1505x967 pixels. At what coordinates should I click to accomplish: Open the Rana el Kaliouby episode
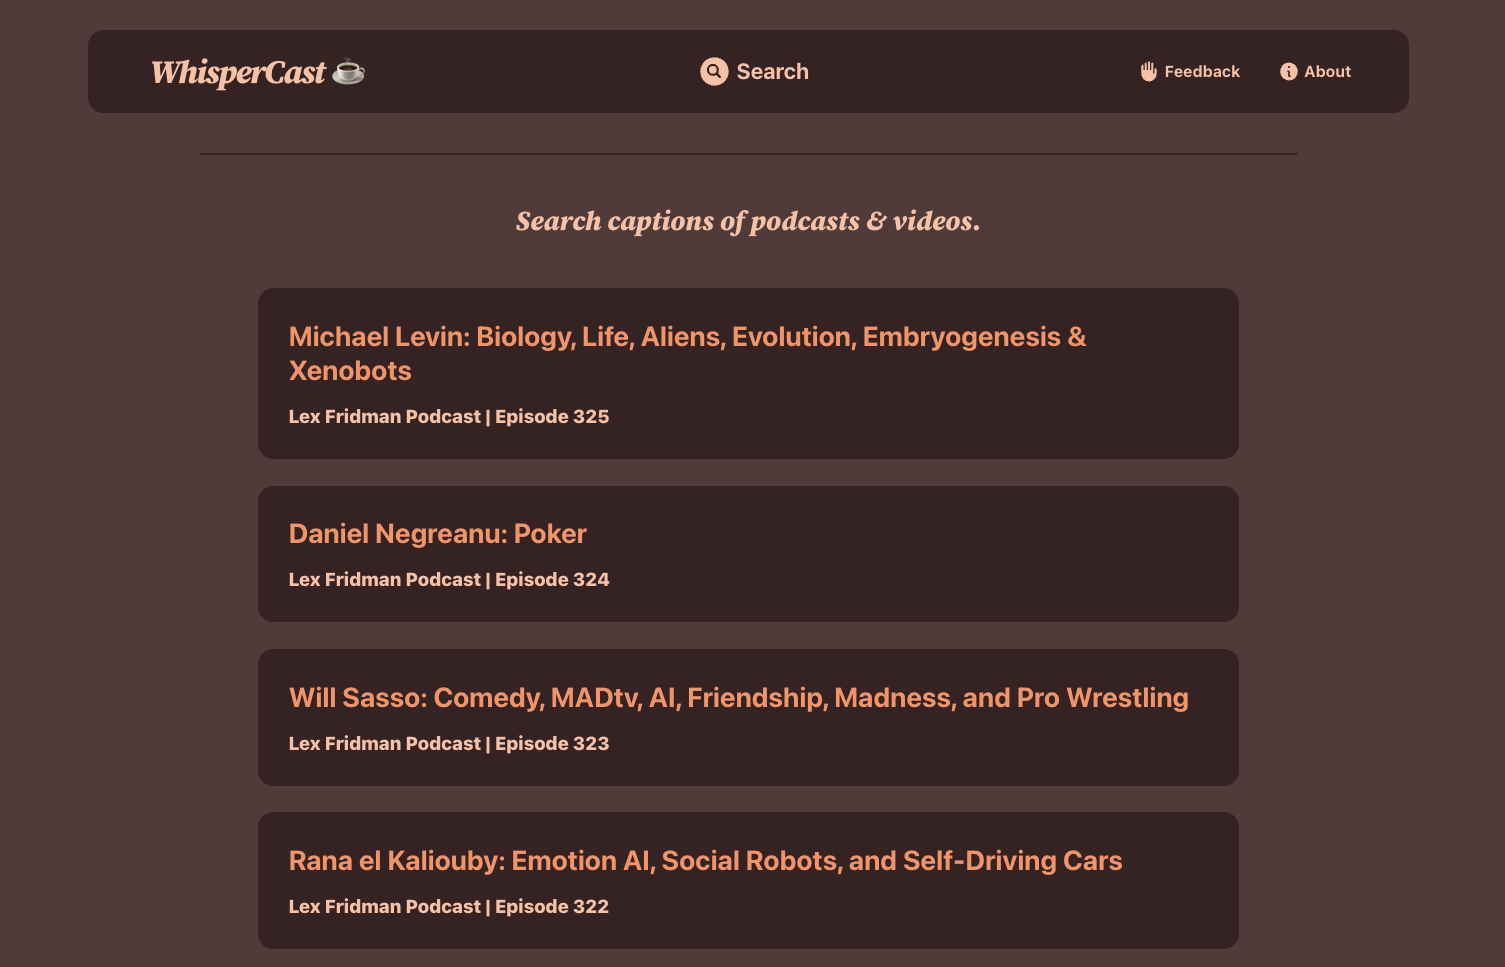click(705, 861)
